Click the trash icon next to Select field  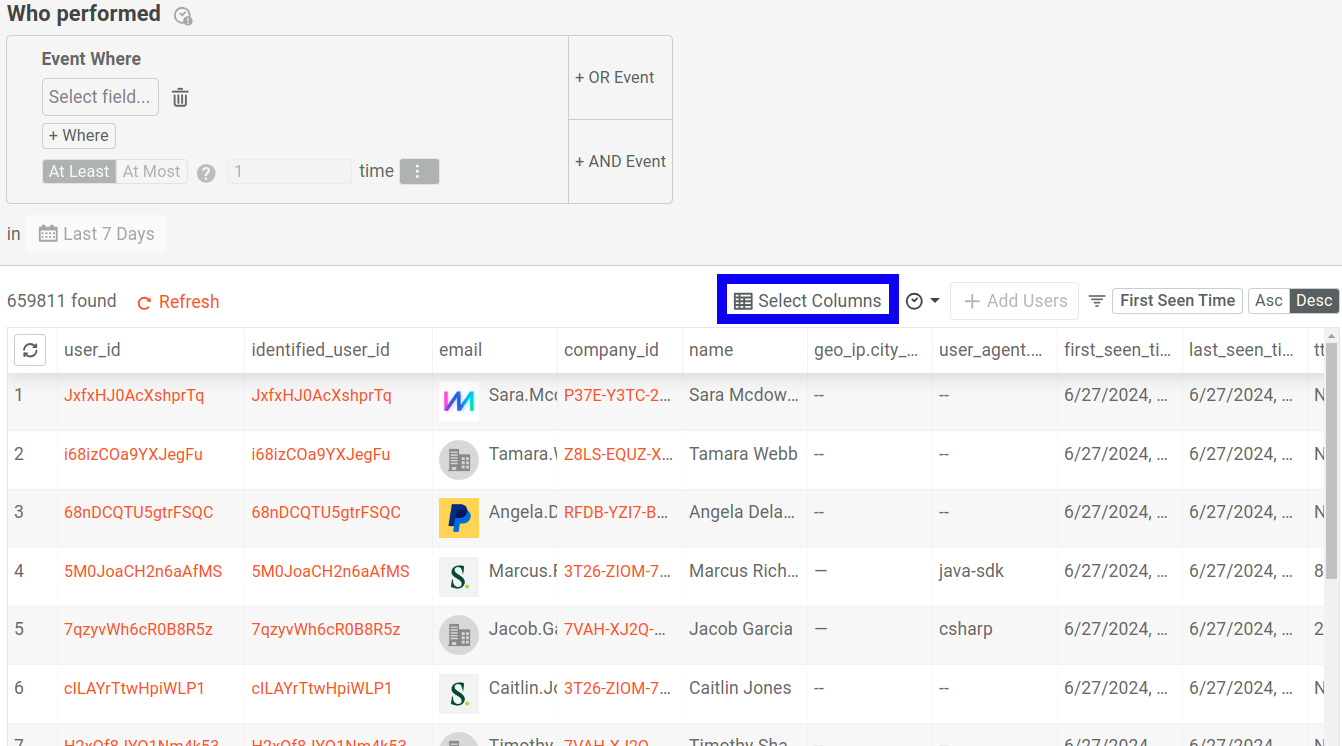179,96
